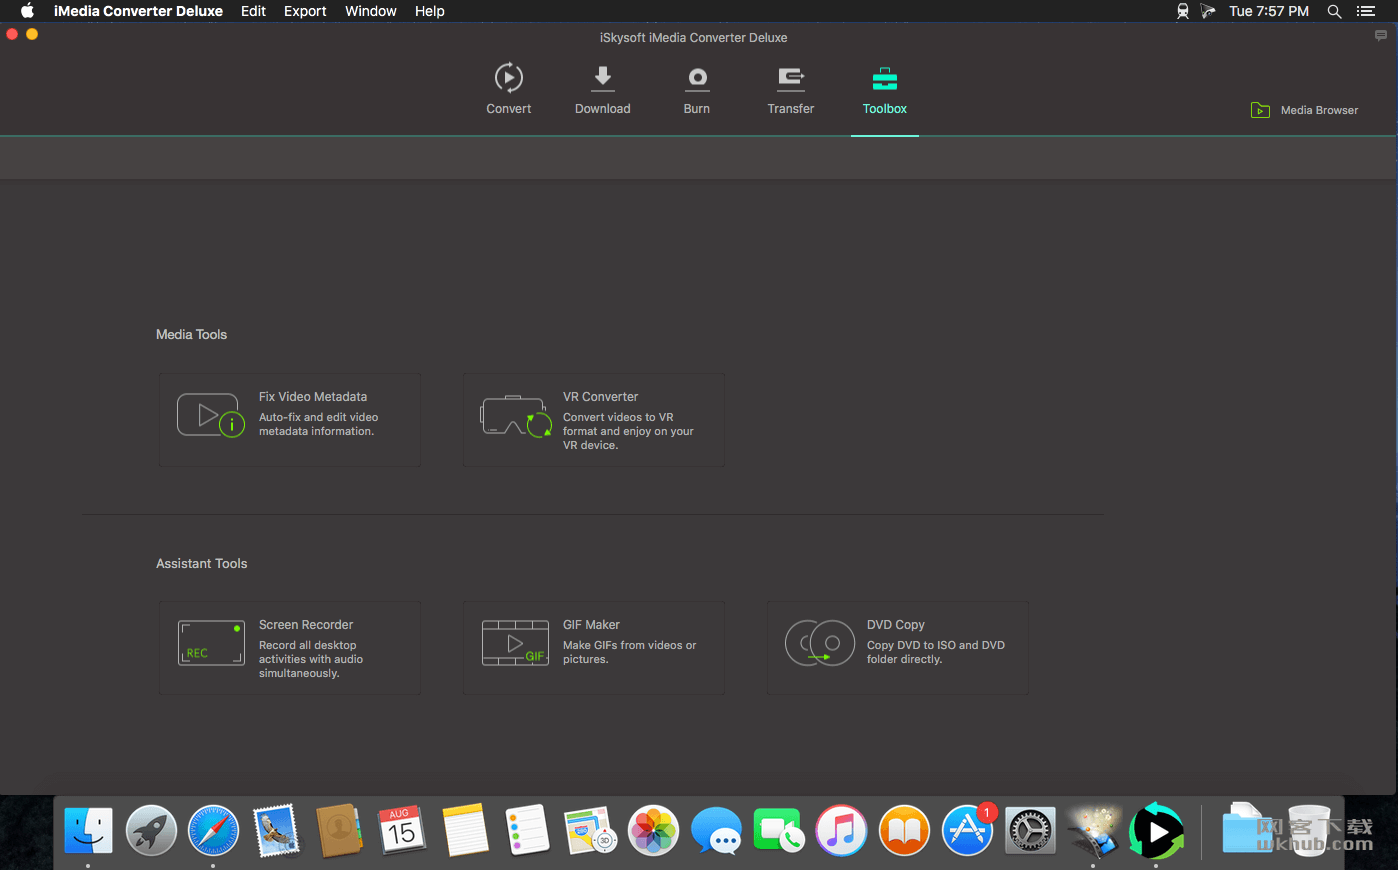
Task: Click iMedia Converter icon in the dock
Action: pyautogui.click(x=1156, y=831)
